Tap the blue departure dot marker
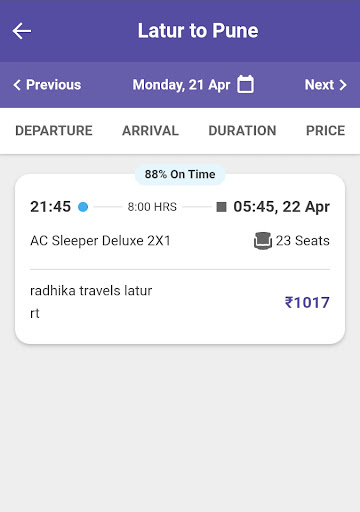360x512 pixels. [83, 207]
